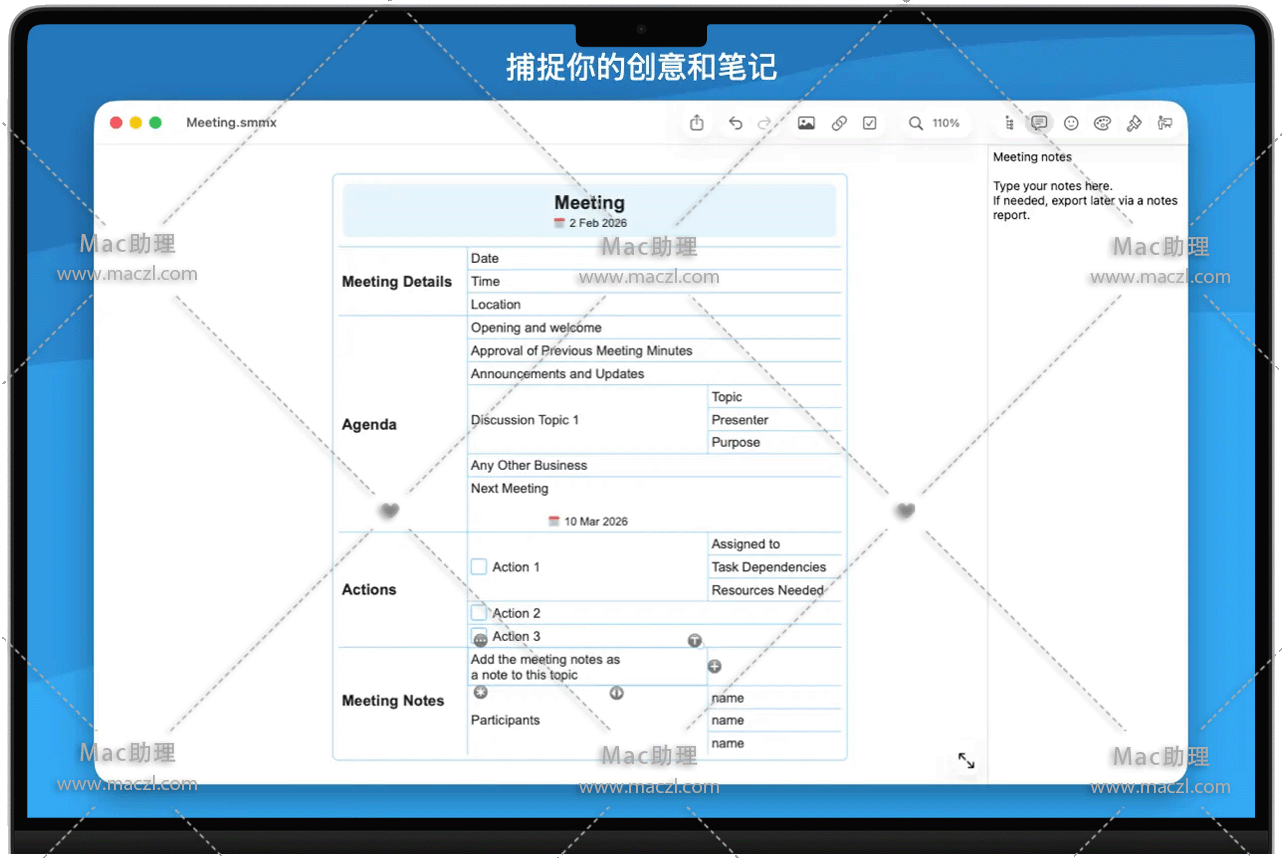This screenshot has width=1282, height=858.
Task: Click the T text handle on the selected topic
Action: [695, 640]
